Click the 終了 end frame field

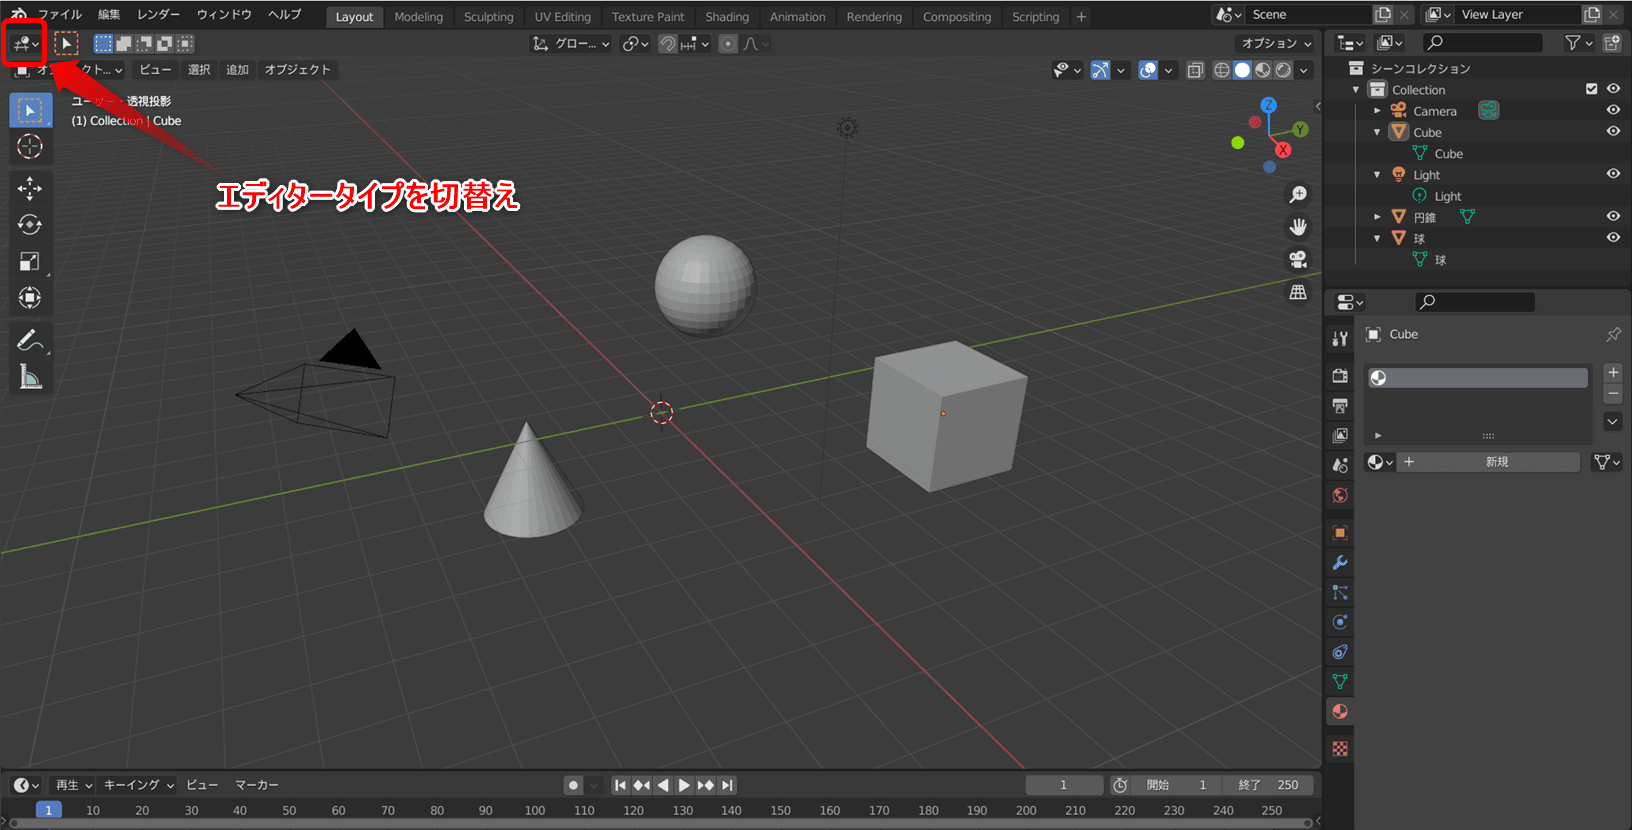(x=1267, y=785)
